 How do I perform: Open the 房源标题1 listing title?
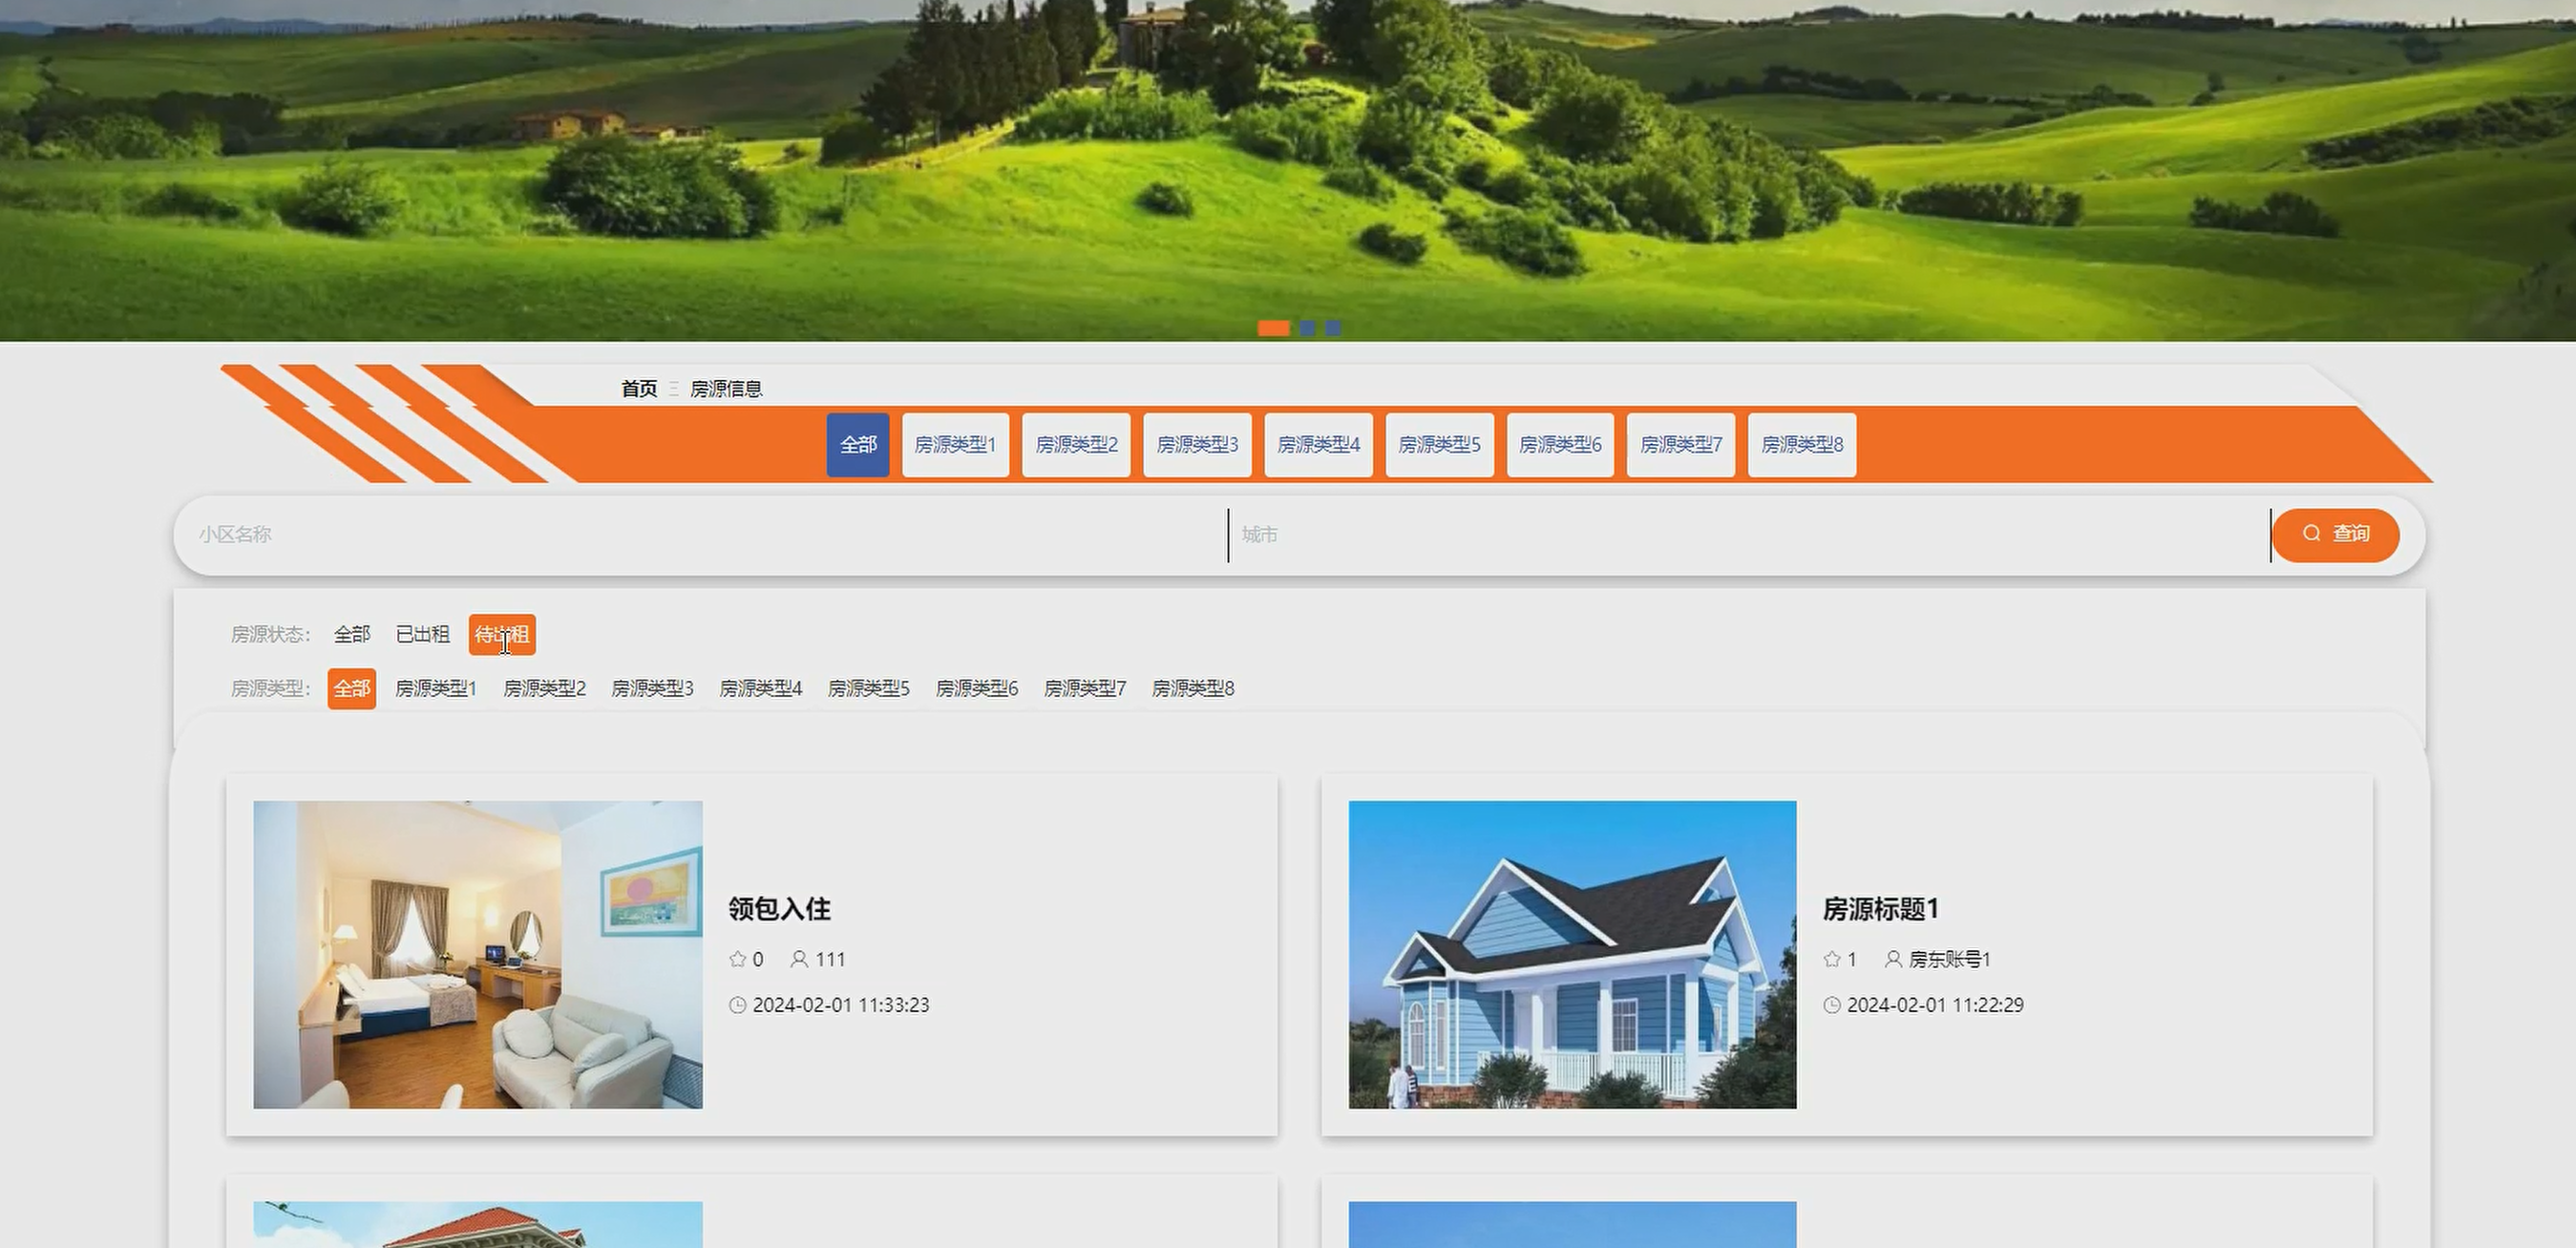(1880, 908)
